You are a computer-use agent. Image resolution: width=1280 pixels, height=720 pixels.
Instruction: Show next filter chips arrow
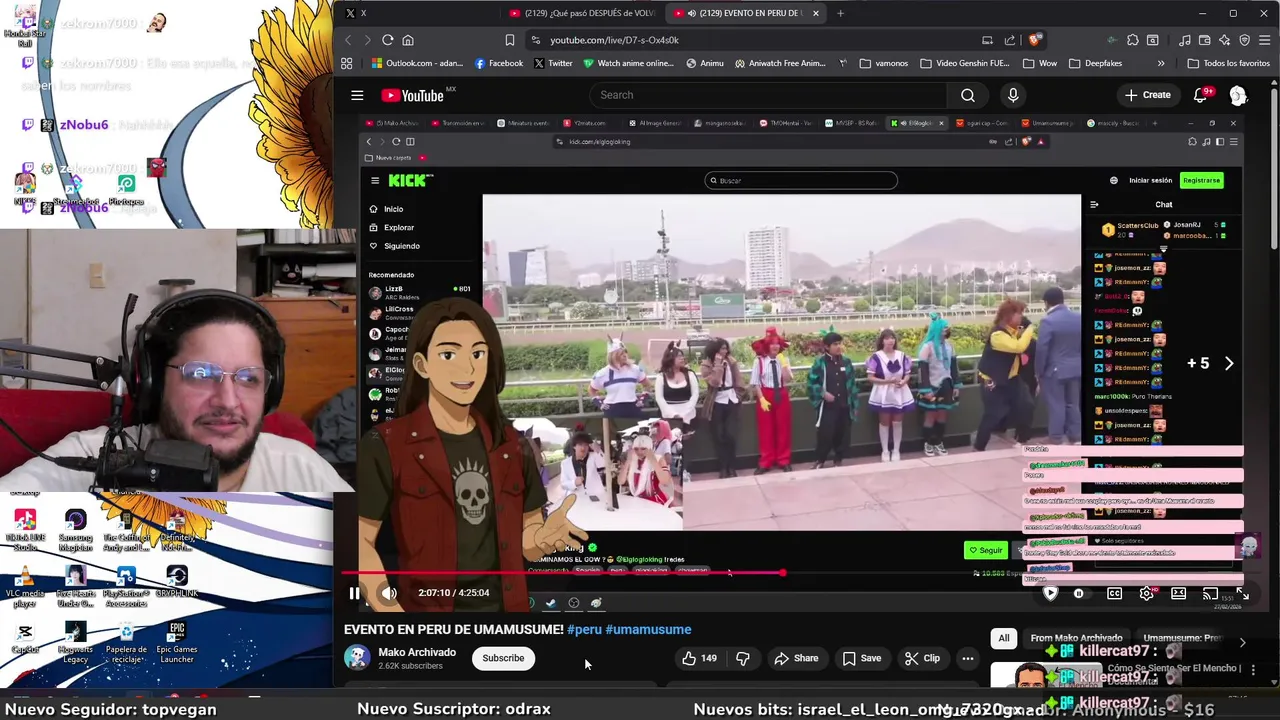point(1242,642)
